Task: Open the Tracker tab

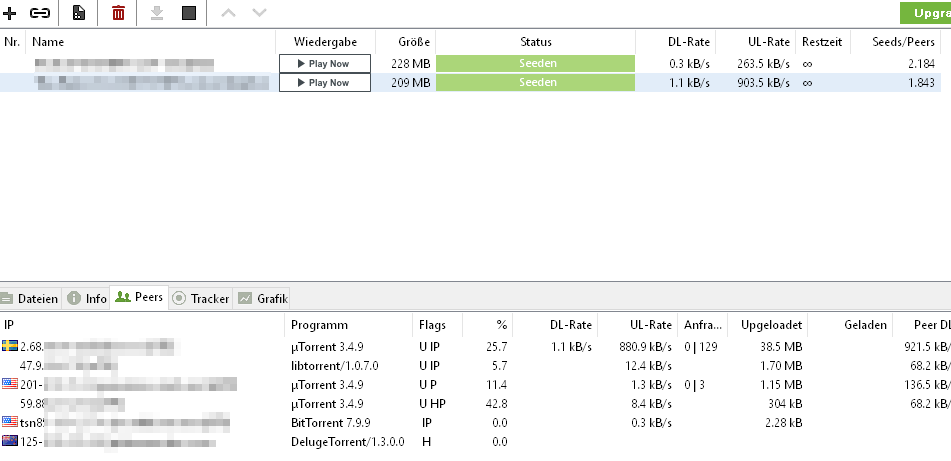Action: pyautogui.click(x=201, y=298)
